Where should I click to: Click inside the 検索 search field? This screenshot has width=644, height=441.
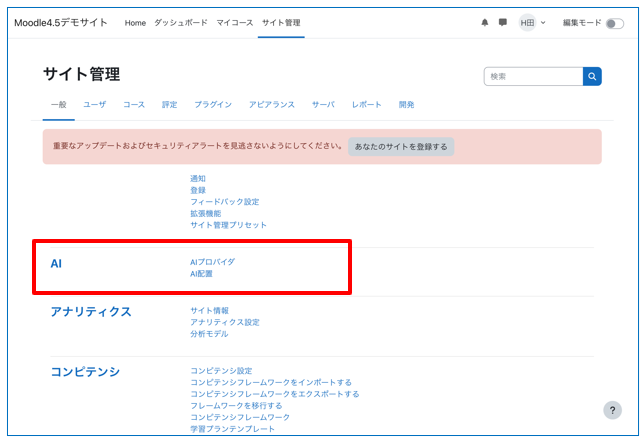point(532,76)
